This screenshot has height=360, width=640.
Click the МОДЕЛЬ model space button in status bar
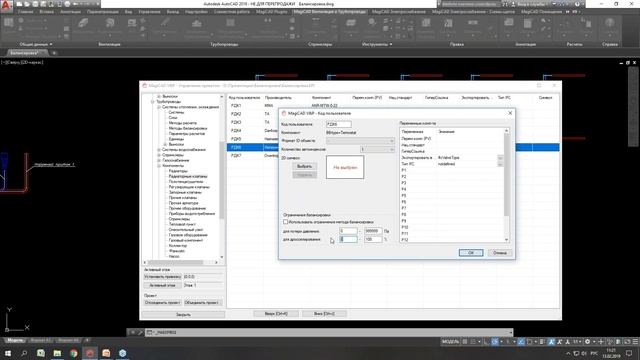(x=450, y=342)
